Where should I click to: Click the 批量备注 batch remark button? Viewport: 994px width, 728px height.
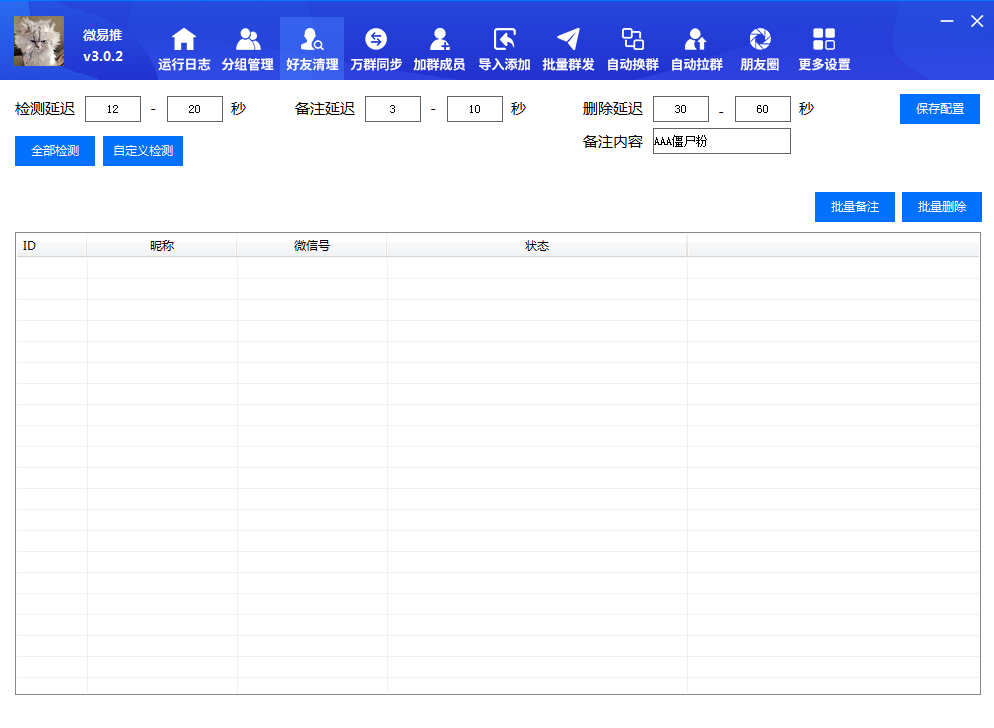[854, 206]
